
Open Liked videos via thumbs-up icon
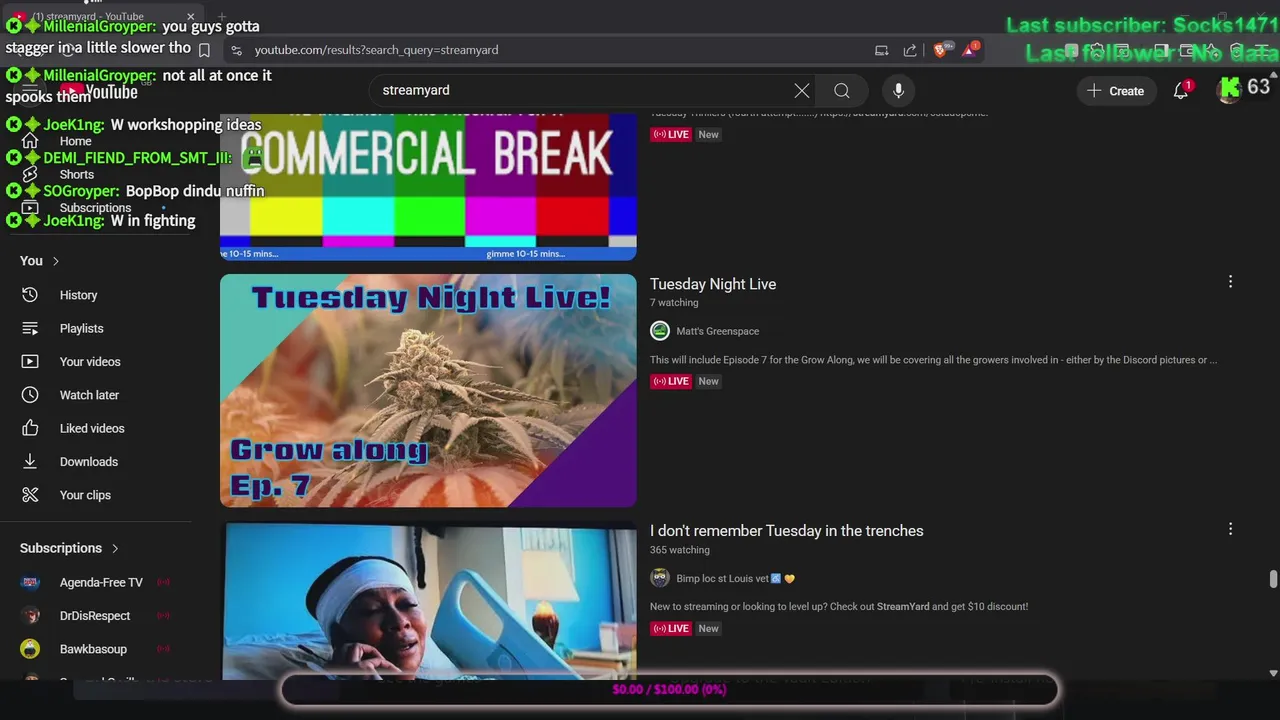[x=30, y=428]
